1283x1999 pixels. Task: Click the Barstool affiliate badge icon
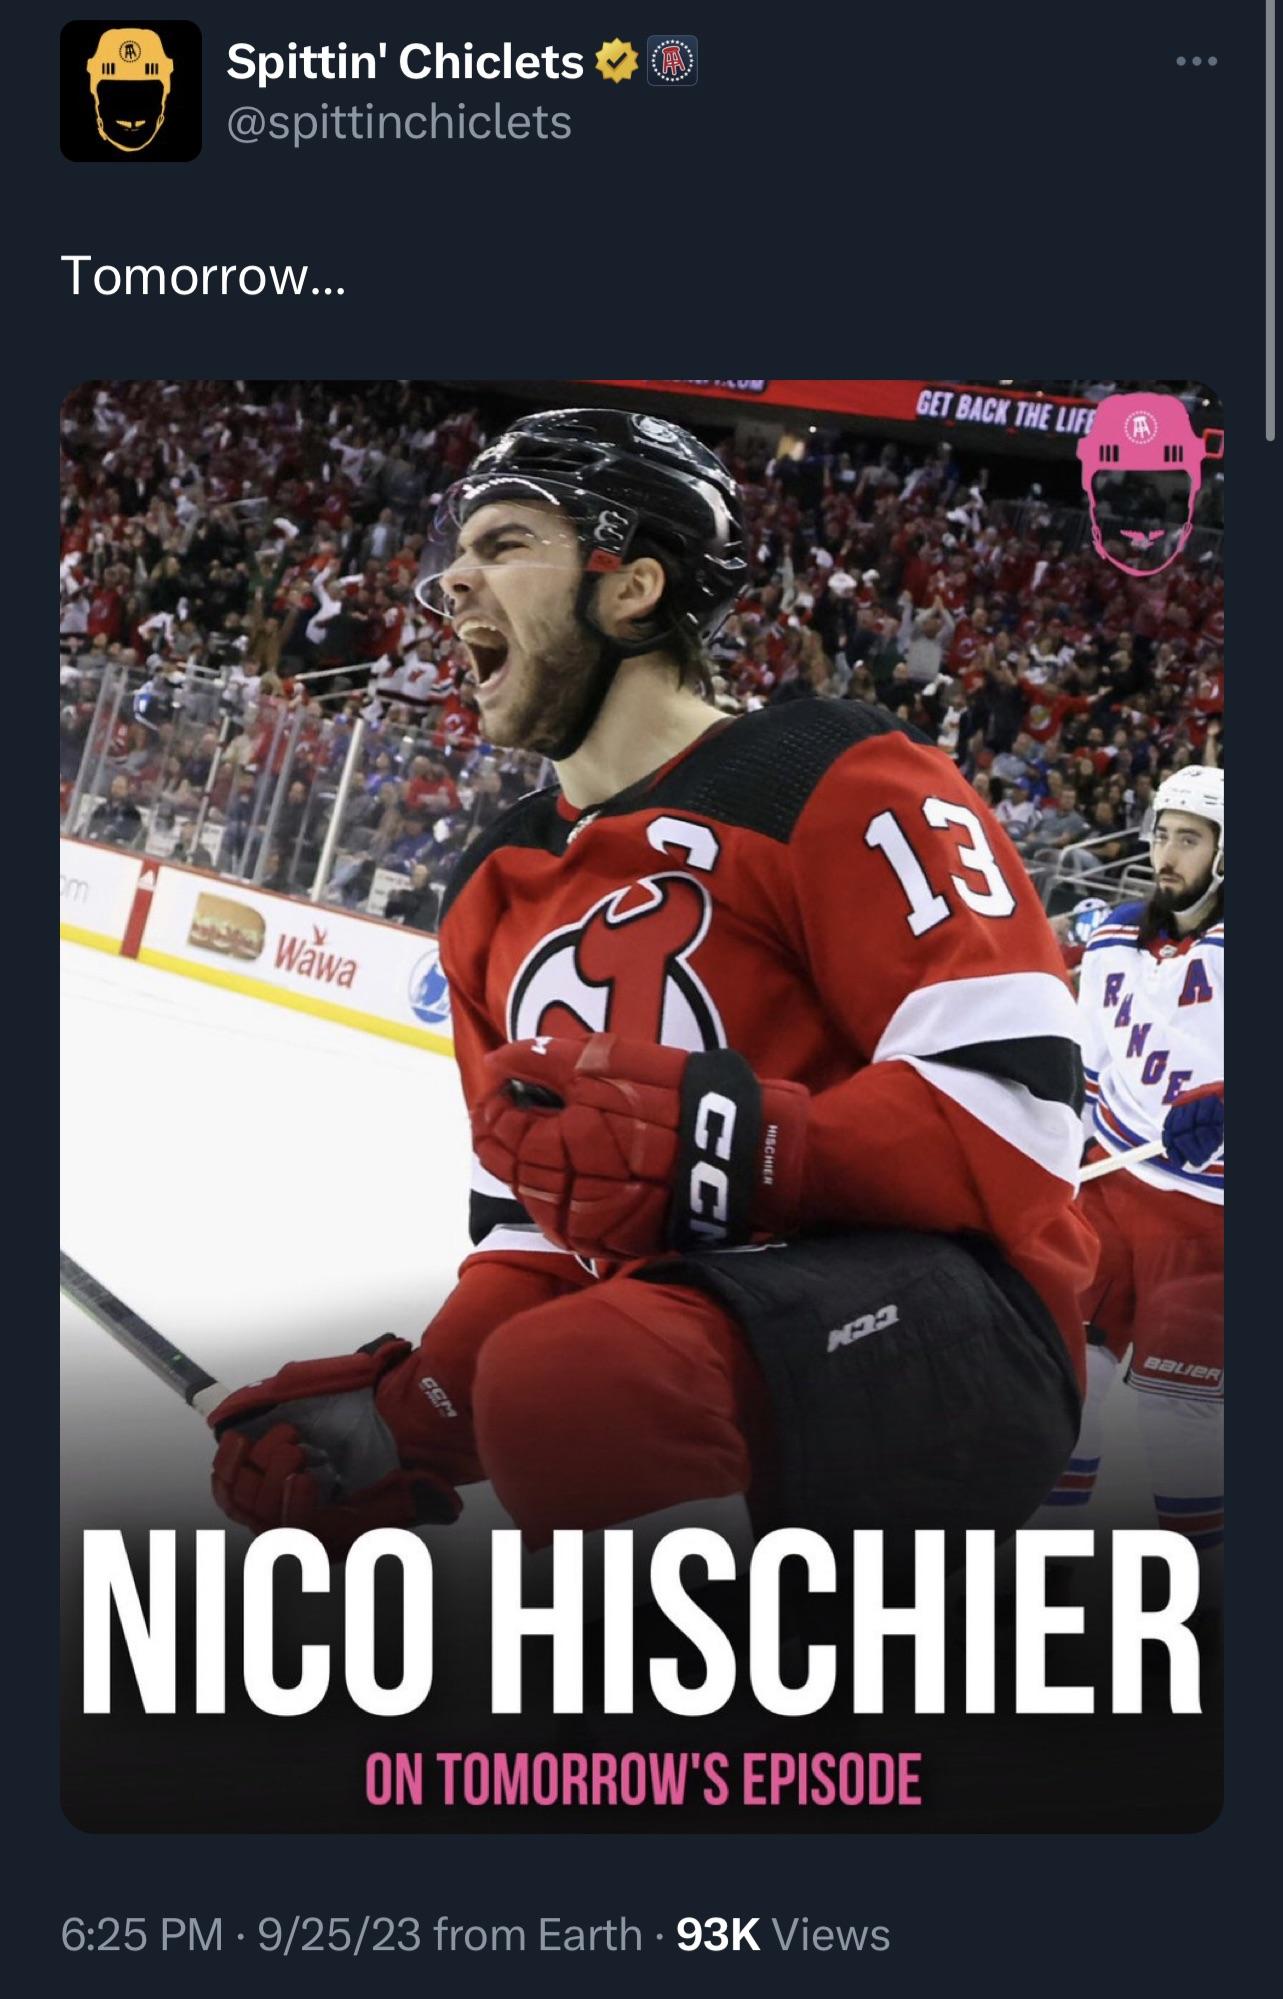pos(673,62)
